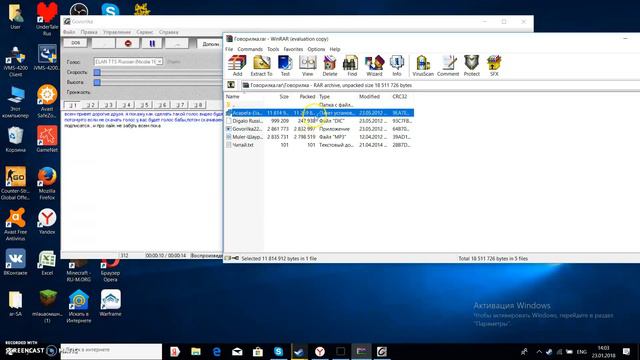Click the Extract To toolbar icon

tap(261, 66)
